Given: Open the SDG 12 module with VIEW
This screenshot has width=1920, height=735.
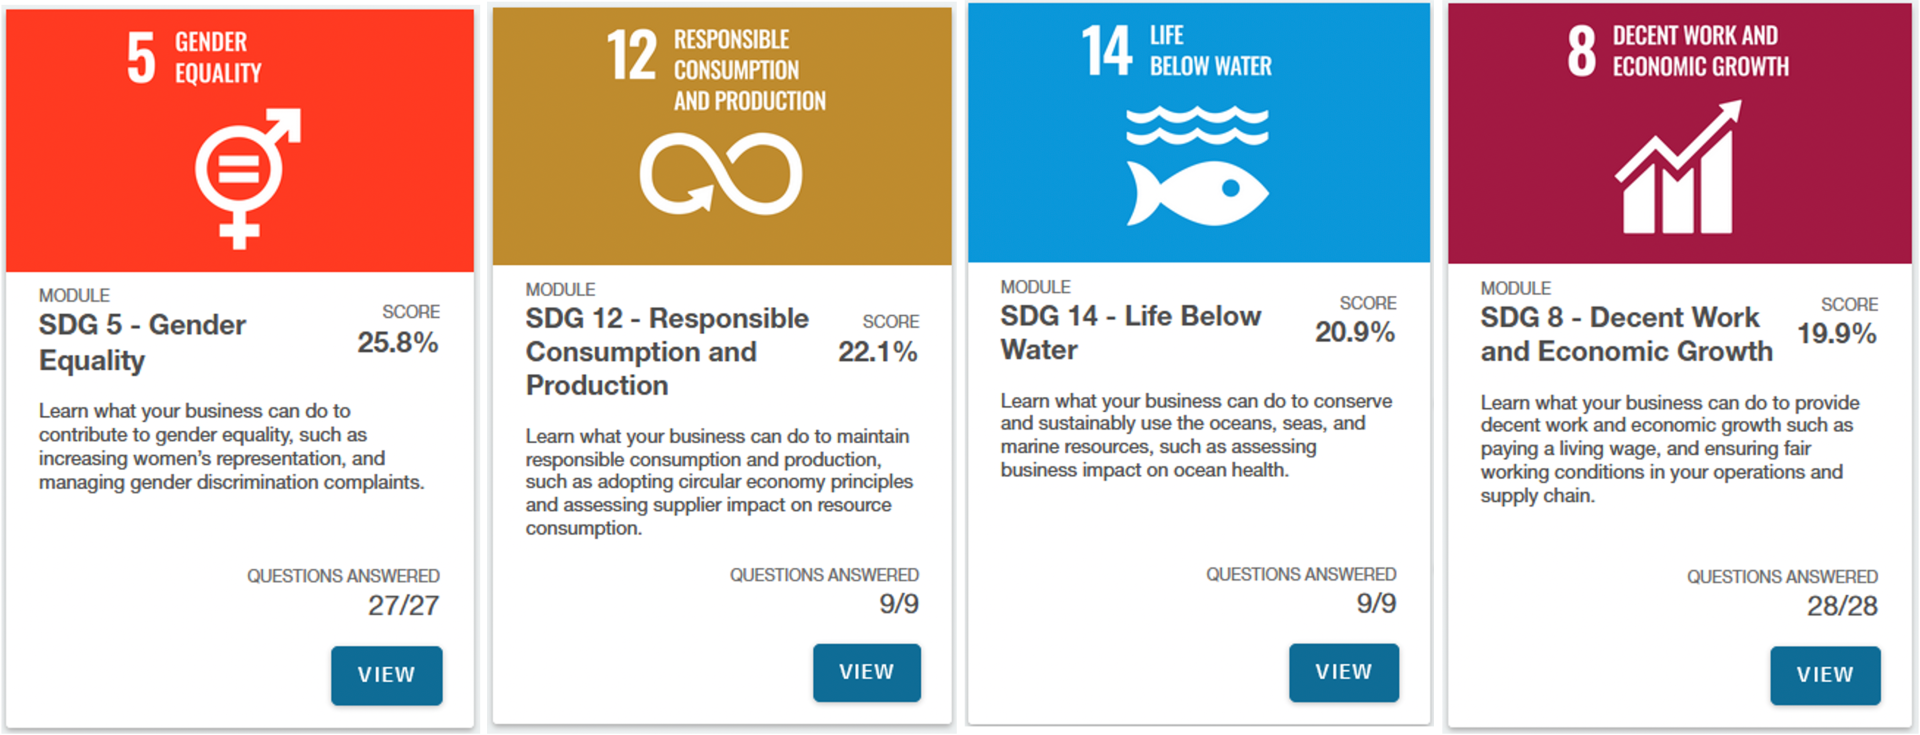Looking at the screenshot, I should 866,673.
